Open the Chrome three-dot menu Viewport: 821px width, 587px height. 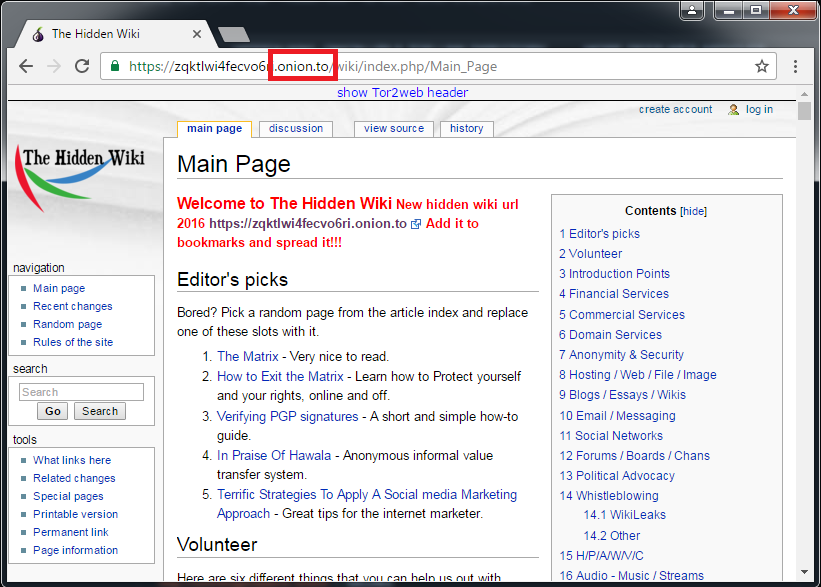point(795,66)
